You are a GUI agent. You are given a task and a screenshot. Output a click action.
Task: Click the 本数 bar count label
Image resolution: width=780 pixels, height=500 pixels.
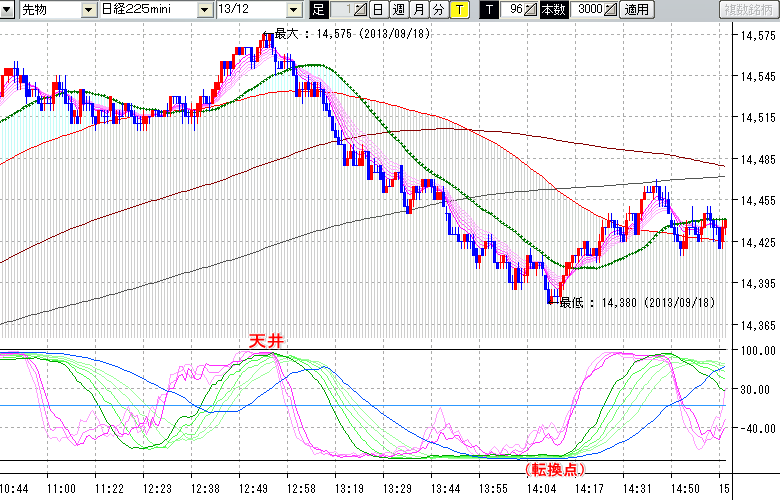click(x=553, y=10)
